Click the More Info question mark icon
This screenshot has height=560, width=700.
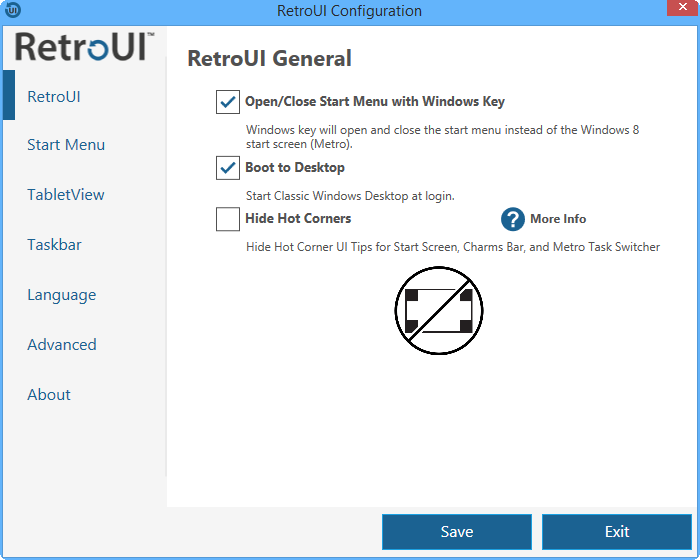tap(512, 219)
